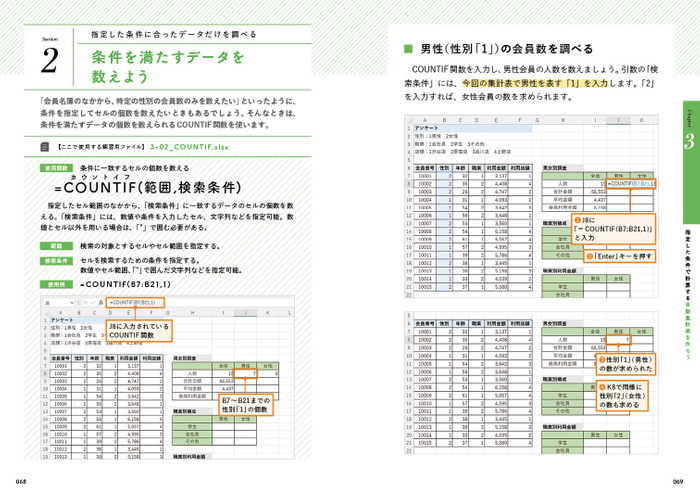
Task: Click the 範囲 green label
Action: click(x=56, y=246)
